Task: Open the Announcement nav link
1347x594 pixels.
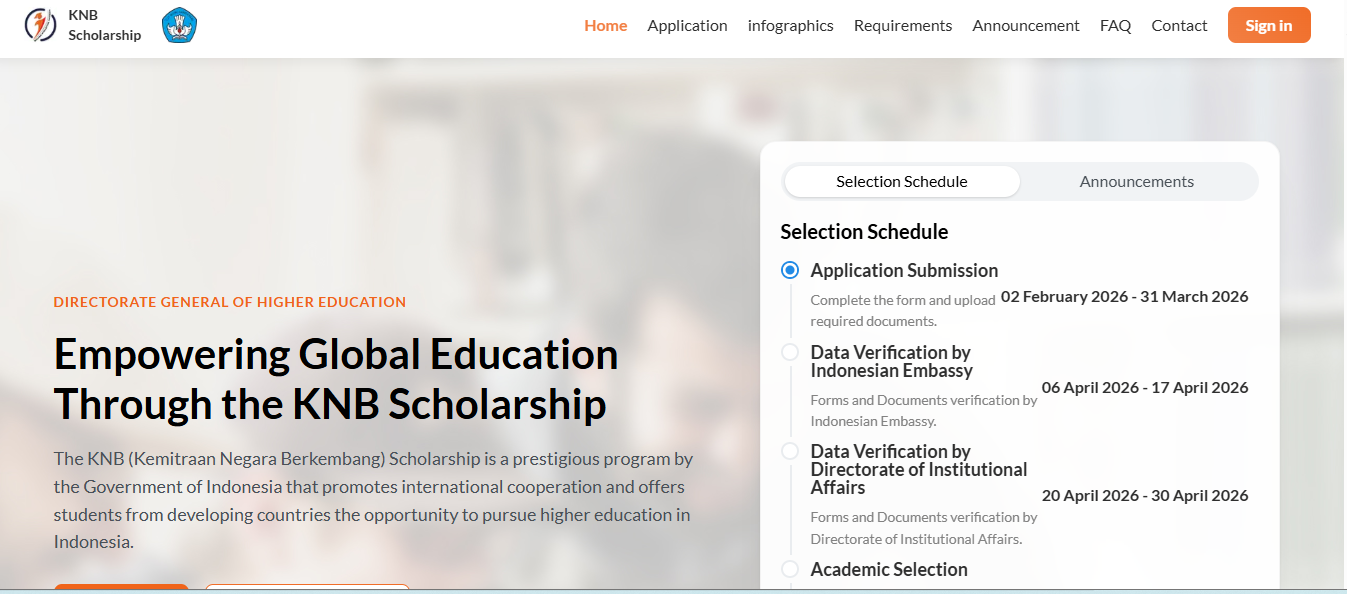Action: tap(1025, 26)
